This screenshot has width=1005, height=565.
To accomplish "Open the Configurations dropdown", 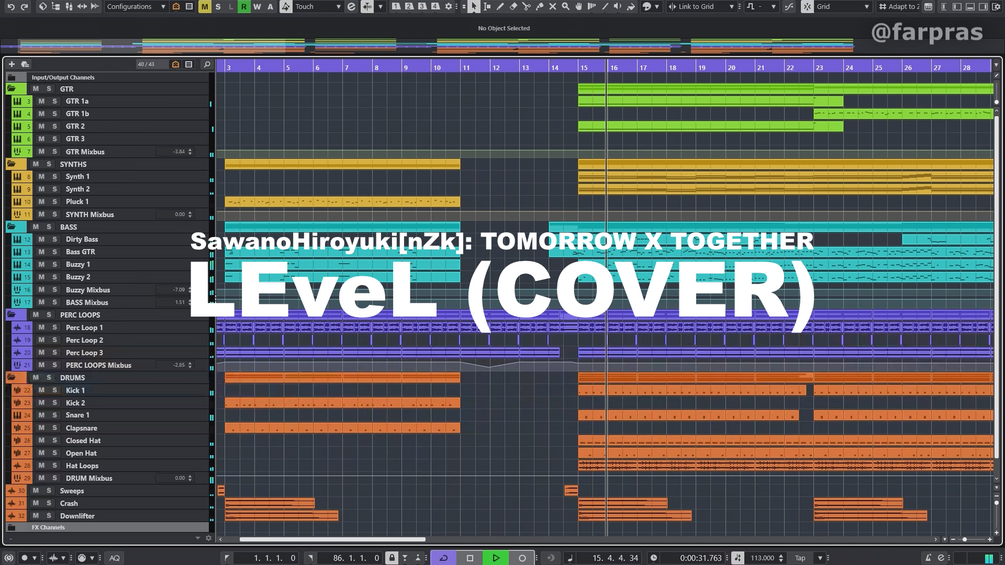I will (135, 6).
